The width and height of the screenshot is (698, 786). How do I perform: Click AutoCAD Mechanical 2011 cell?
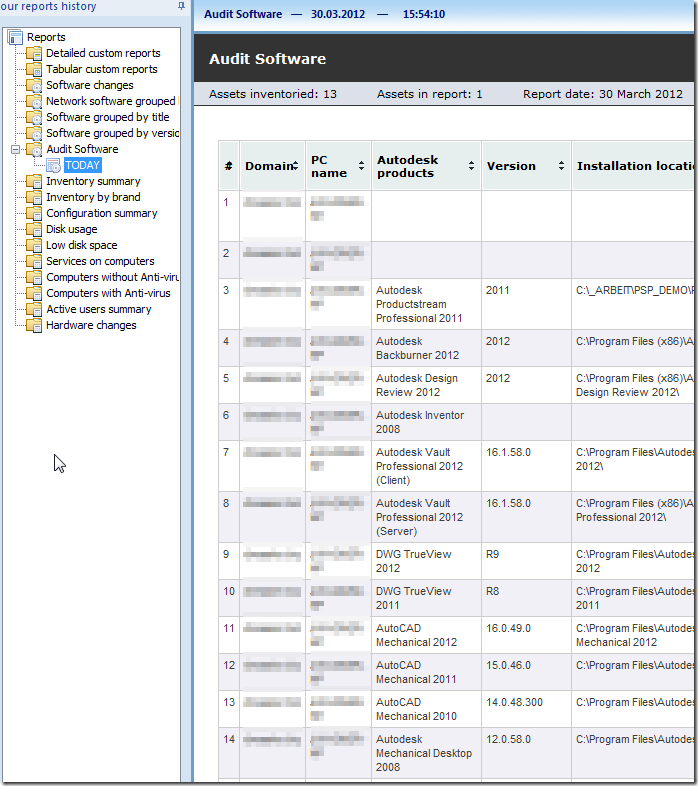(x=426, y=672)
